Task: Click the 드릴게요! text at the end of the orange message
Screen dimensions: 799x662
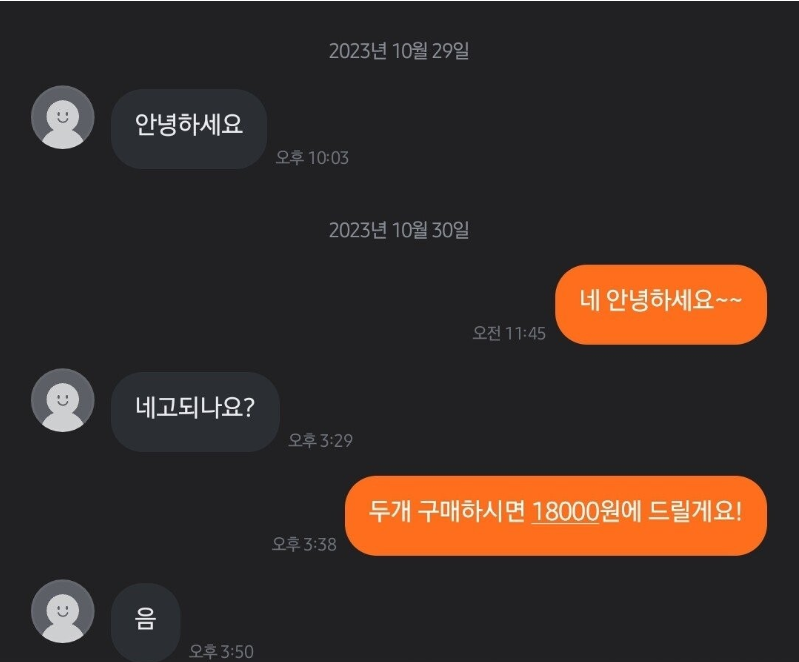Action: (x=695, y=511)
